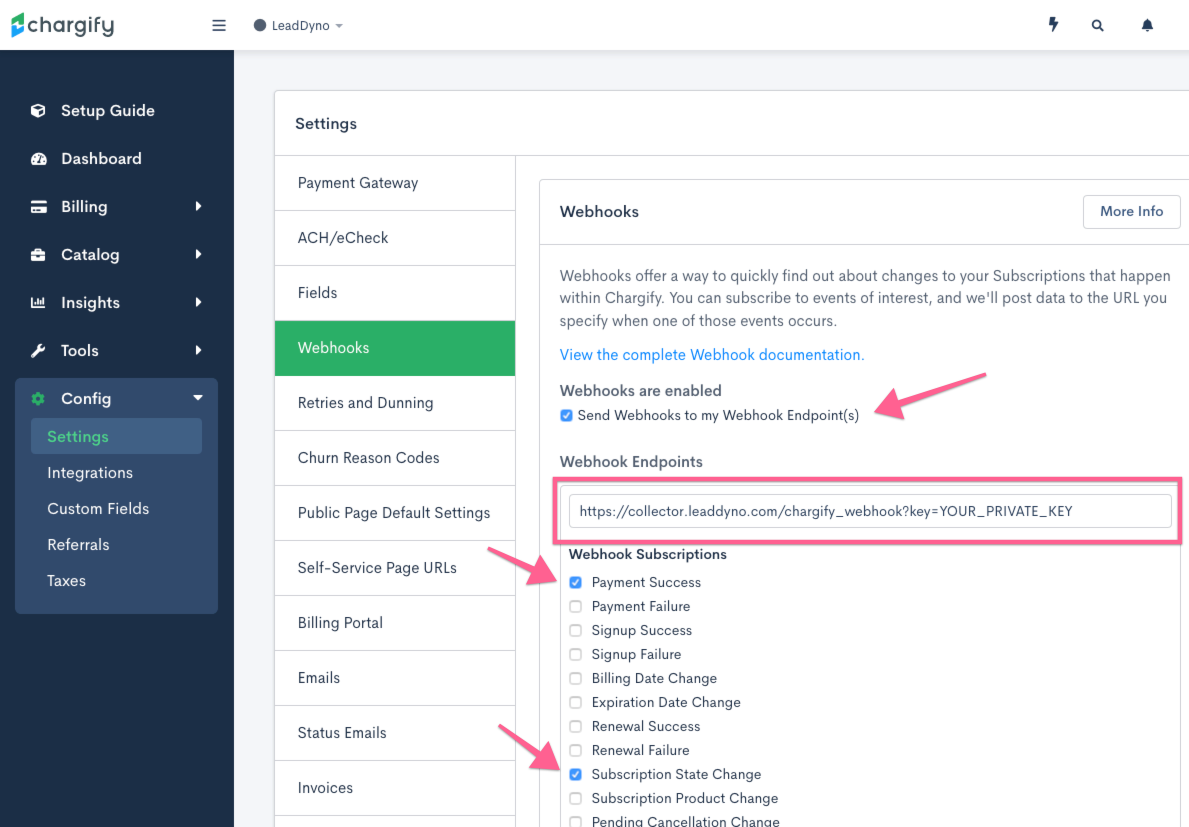This screenshot has height=827, width=1189.
Task: Open Public Page Default Settings
Action: (395, 513)
